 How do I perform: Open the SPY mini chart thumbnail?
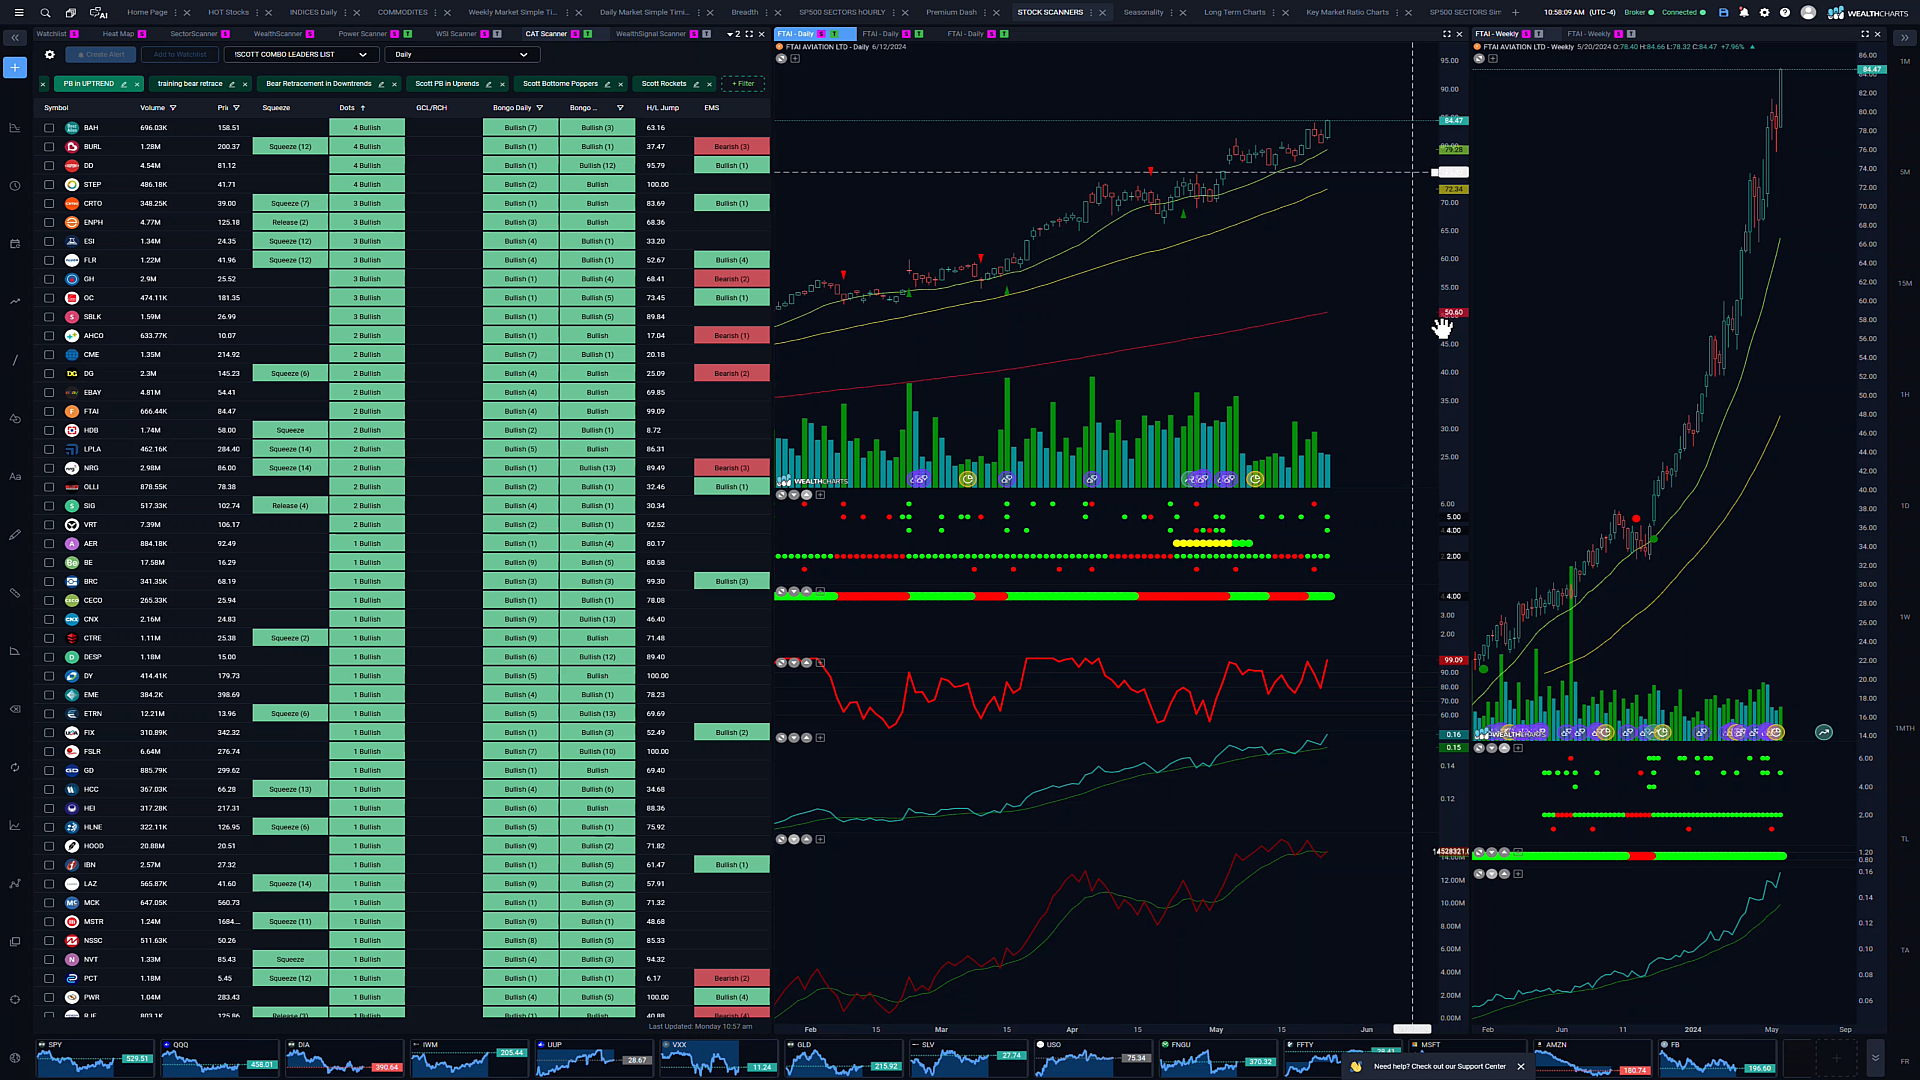coord(95,1057)
